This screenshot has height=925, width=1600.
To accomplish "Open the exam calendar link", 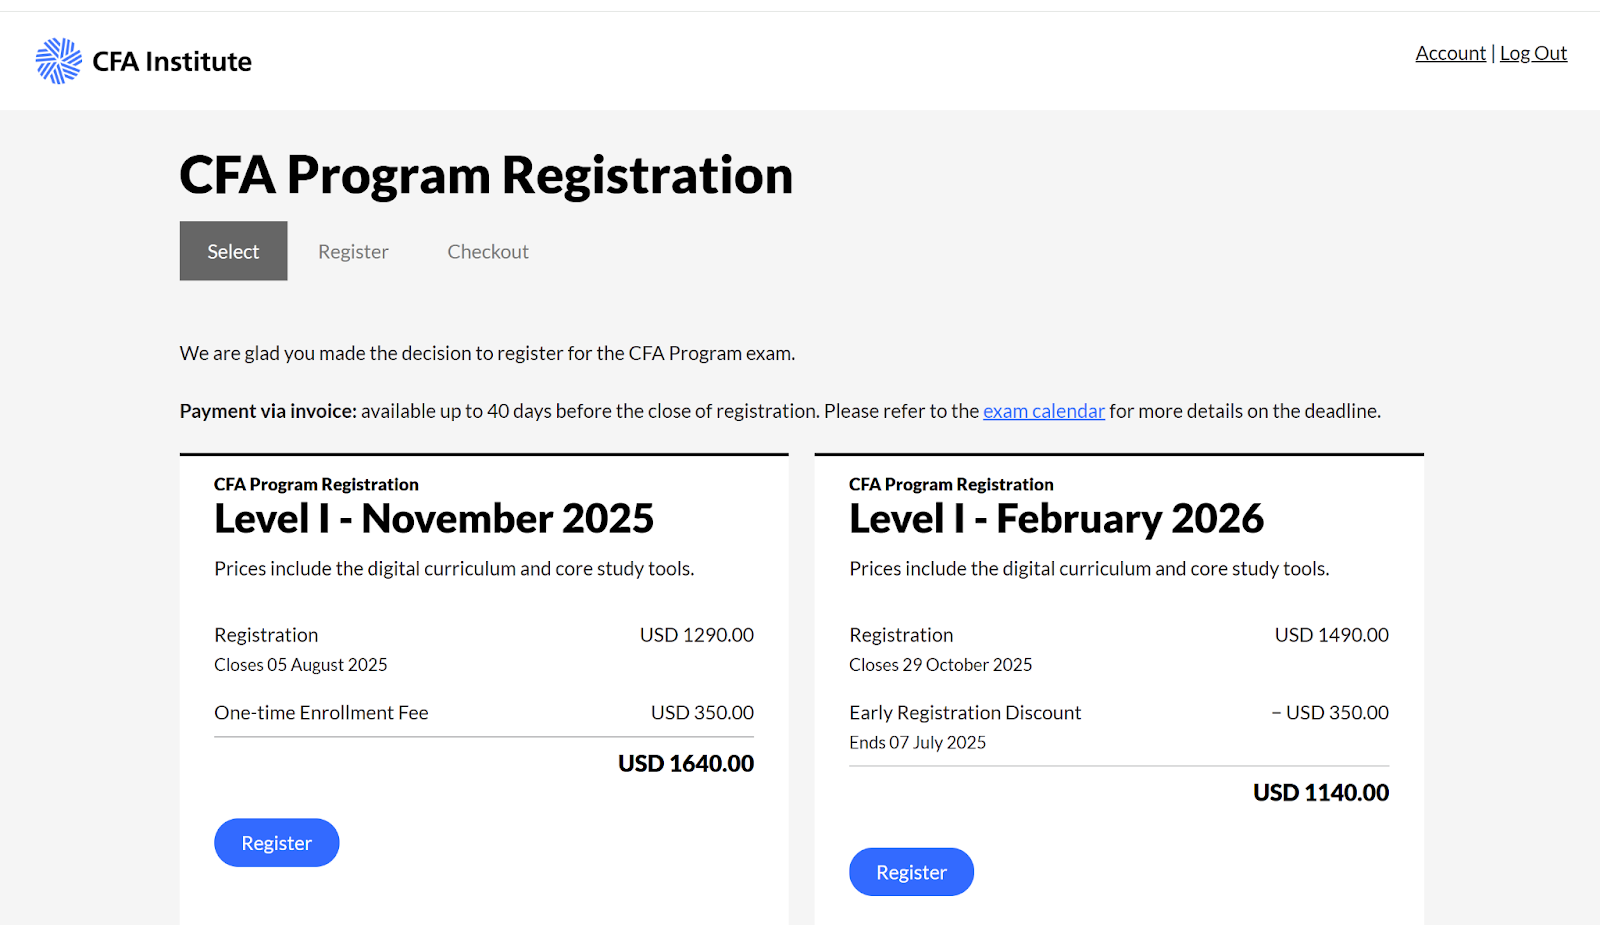I will tap(1043, 411).
